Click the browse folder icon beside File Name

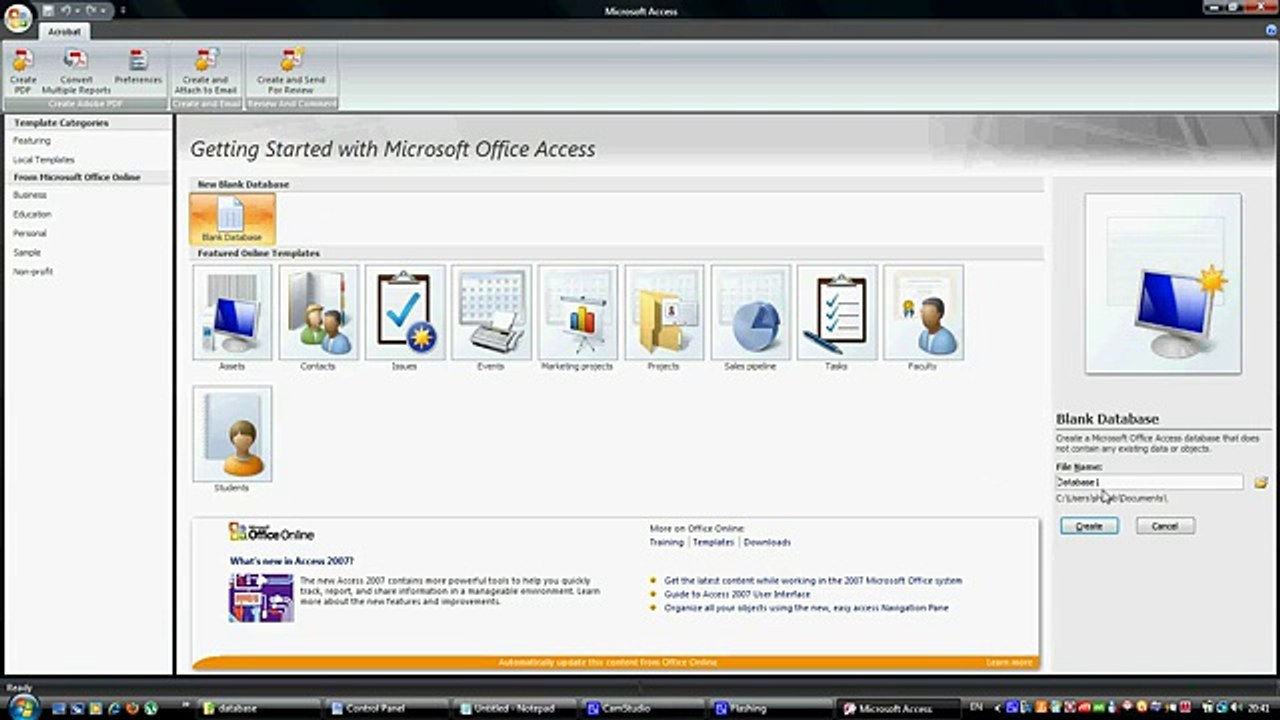point(1260,483)
